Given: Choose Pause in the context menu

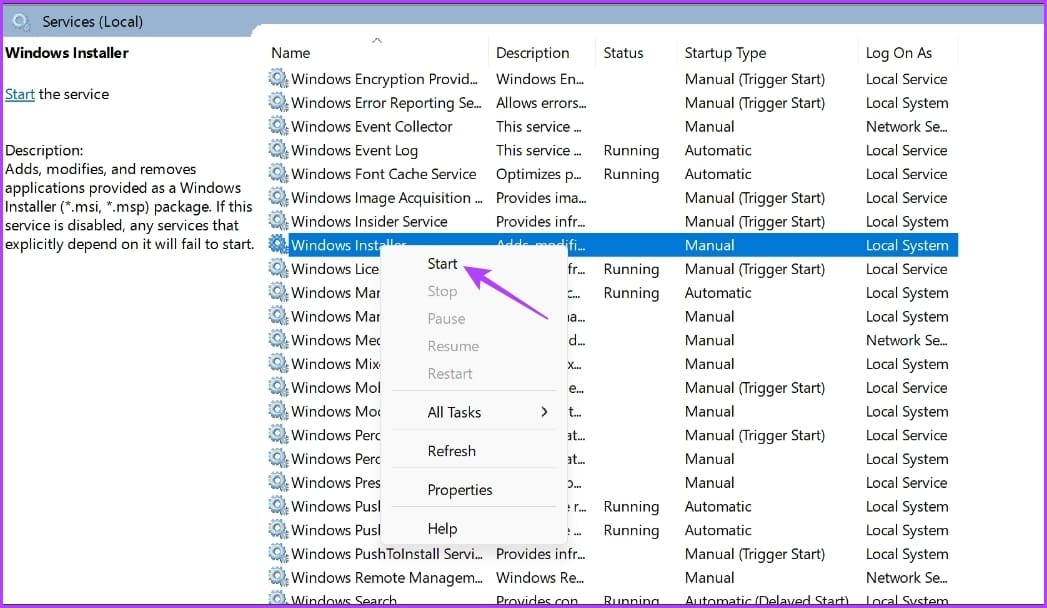Looking at the screenshot, I should coord(446,318).
